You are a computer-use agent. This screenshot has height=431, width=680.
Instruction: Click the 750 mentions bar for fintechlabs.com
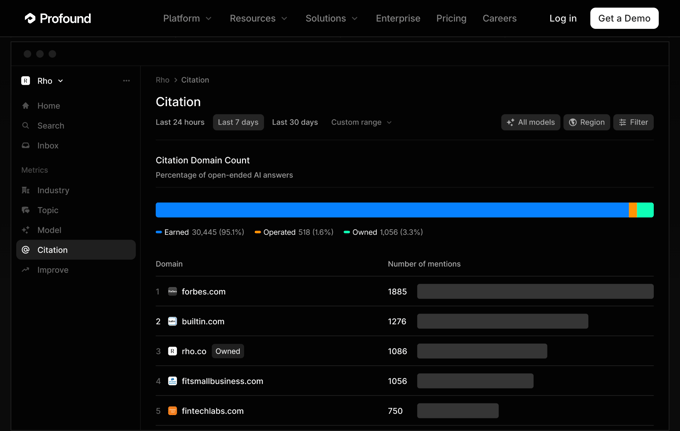458,411
